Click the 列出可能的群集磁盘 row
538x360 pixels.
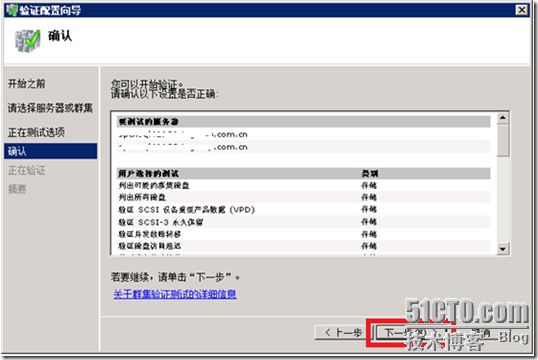coord(304,185)
